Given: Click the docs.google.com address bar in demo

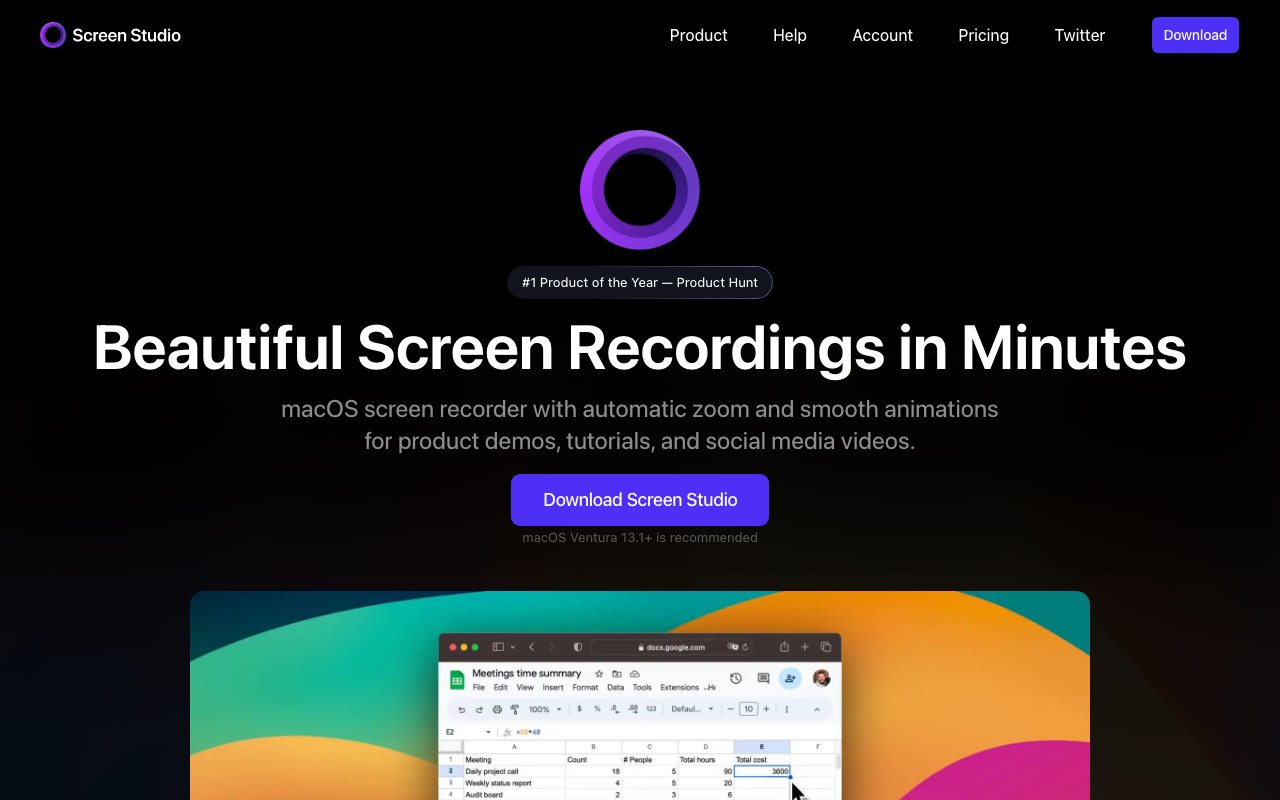Looking at the screenshot, I should (671, 647).
